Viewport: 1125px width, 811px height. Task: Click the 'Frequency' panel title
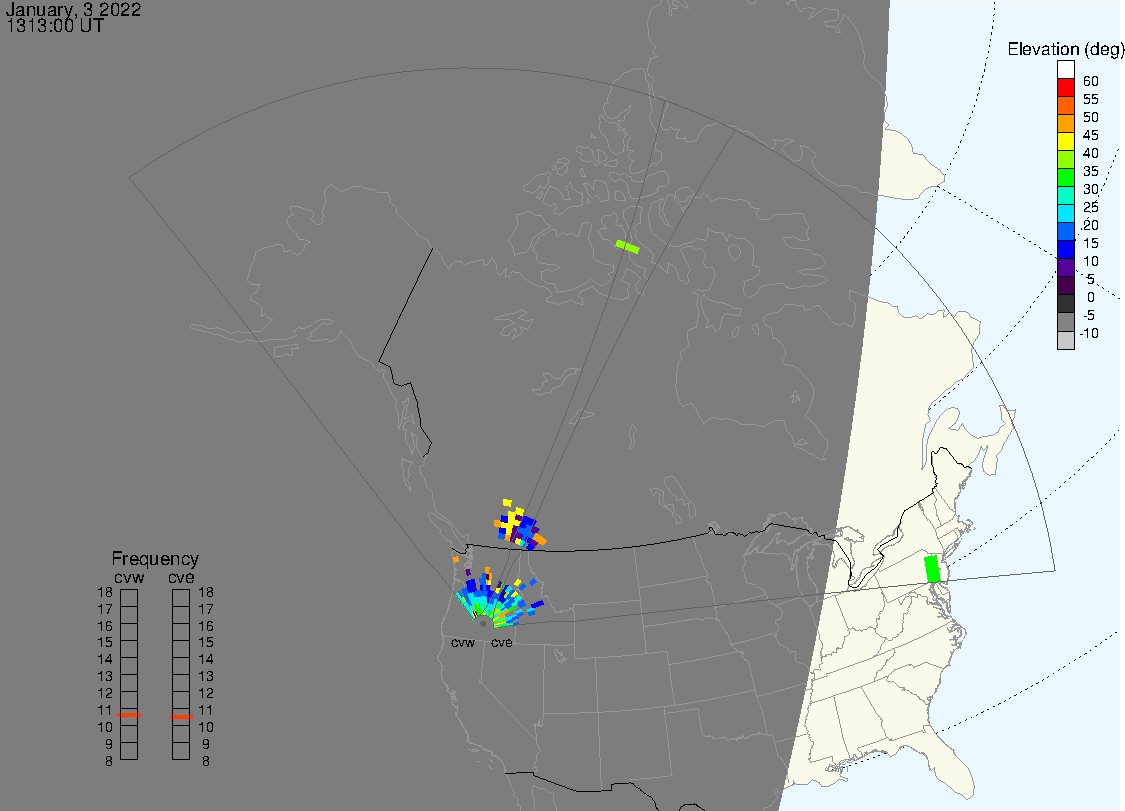(155, 558)
